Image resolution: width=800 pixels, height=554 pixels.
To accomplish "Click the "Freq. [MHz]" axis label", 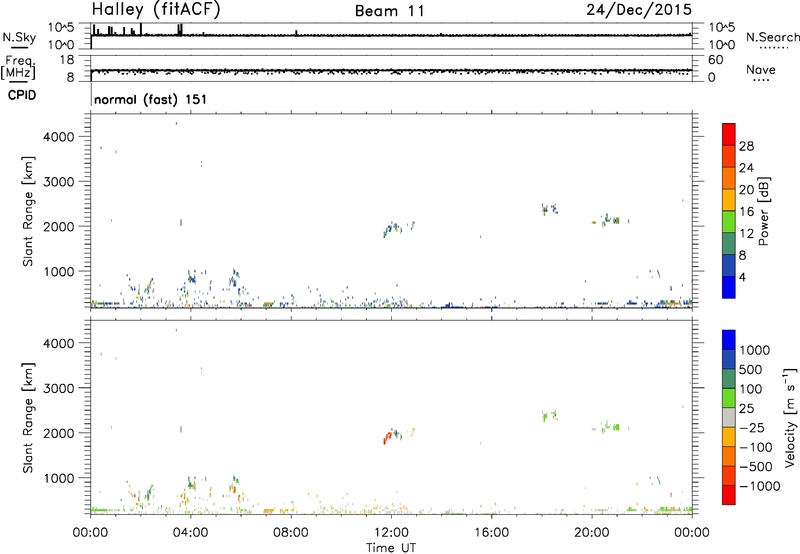I will (18, 68).
